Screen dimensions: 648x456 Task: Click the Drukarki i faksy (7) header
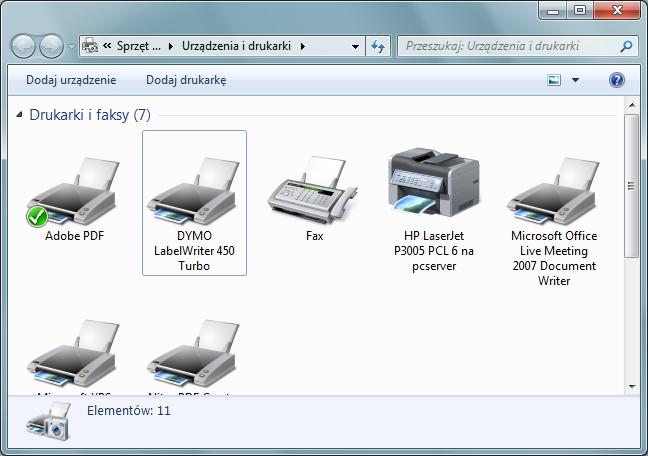(x=90, y=115)
